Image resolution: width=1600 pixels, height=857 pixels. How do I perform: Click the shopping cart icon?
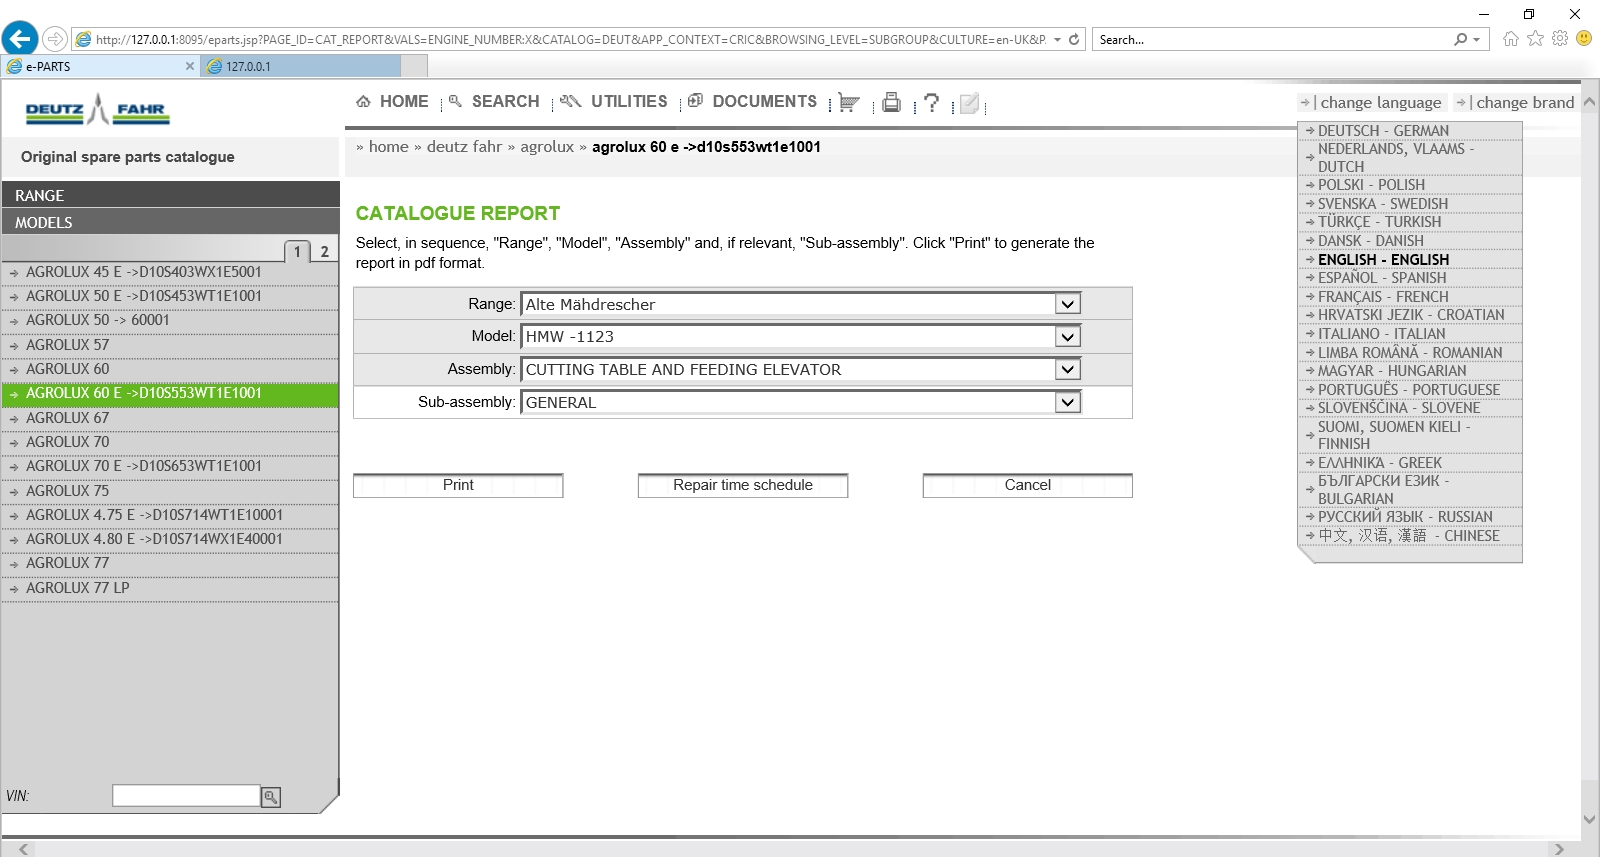pos(849,102)
